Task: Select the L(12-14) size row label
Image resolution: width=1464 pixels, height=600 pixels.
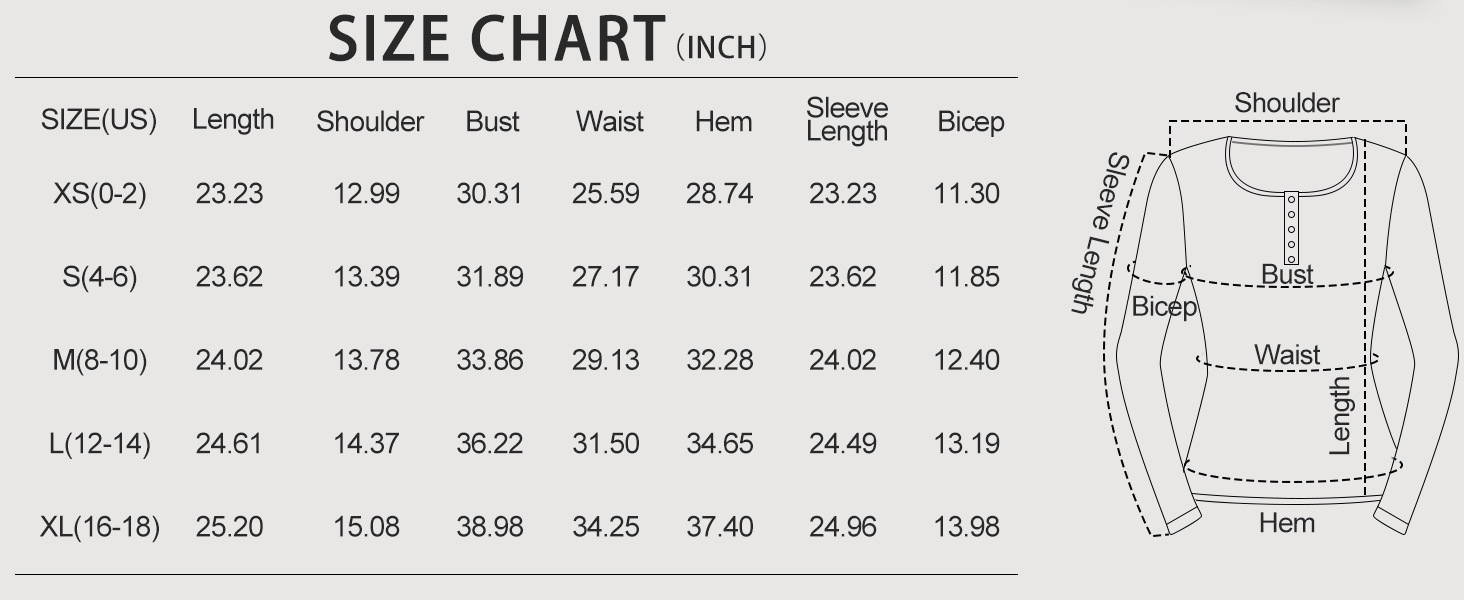Action: pyautogui.click(x=99, y=443)
